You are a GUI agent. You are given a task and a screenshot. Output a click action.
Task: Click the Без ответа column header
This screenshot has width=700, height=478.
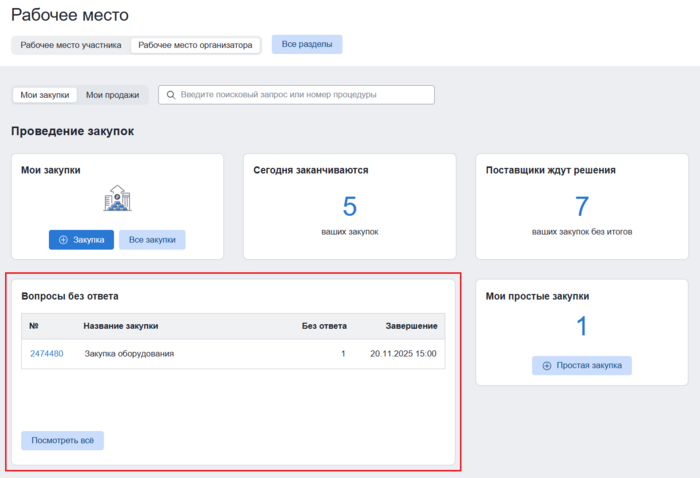[x=324, y=326]
